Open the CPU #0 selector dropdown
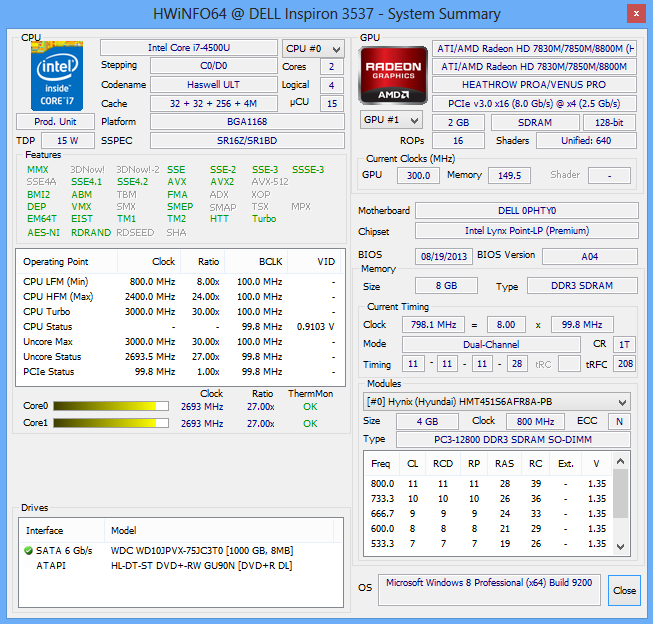The image size is (653, 624). click(x=313, y=49)
